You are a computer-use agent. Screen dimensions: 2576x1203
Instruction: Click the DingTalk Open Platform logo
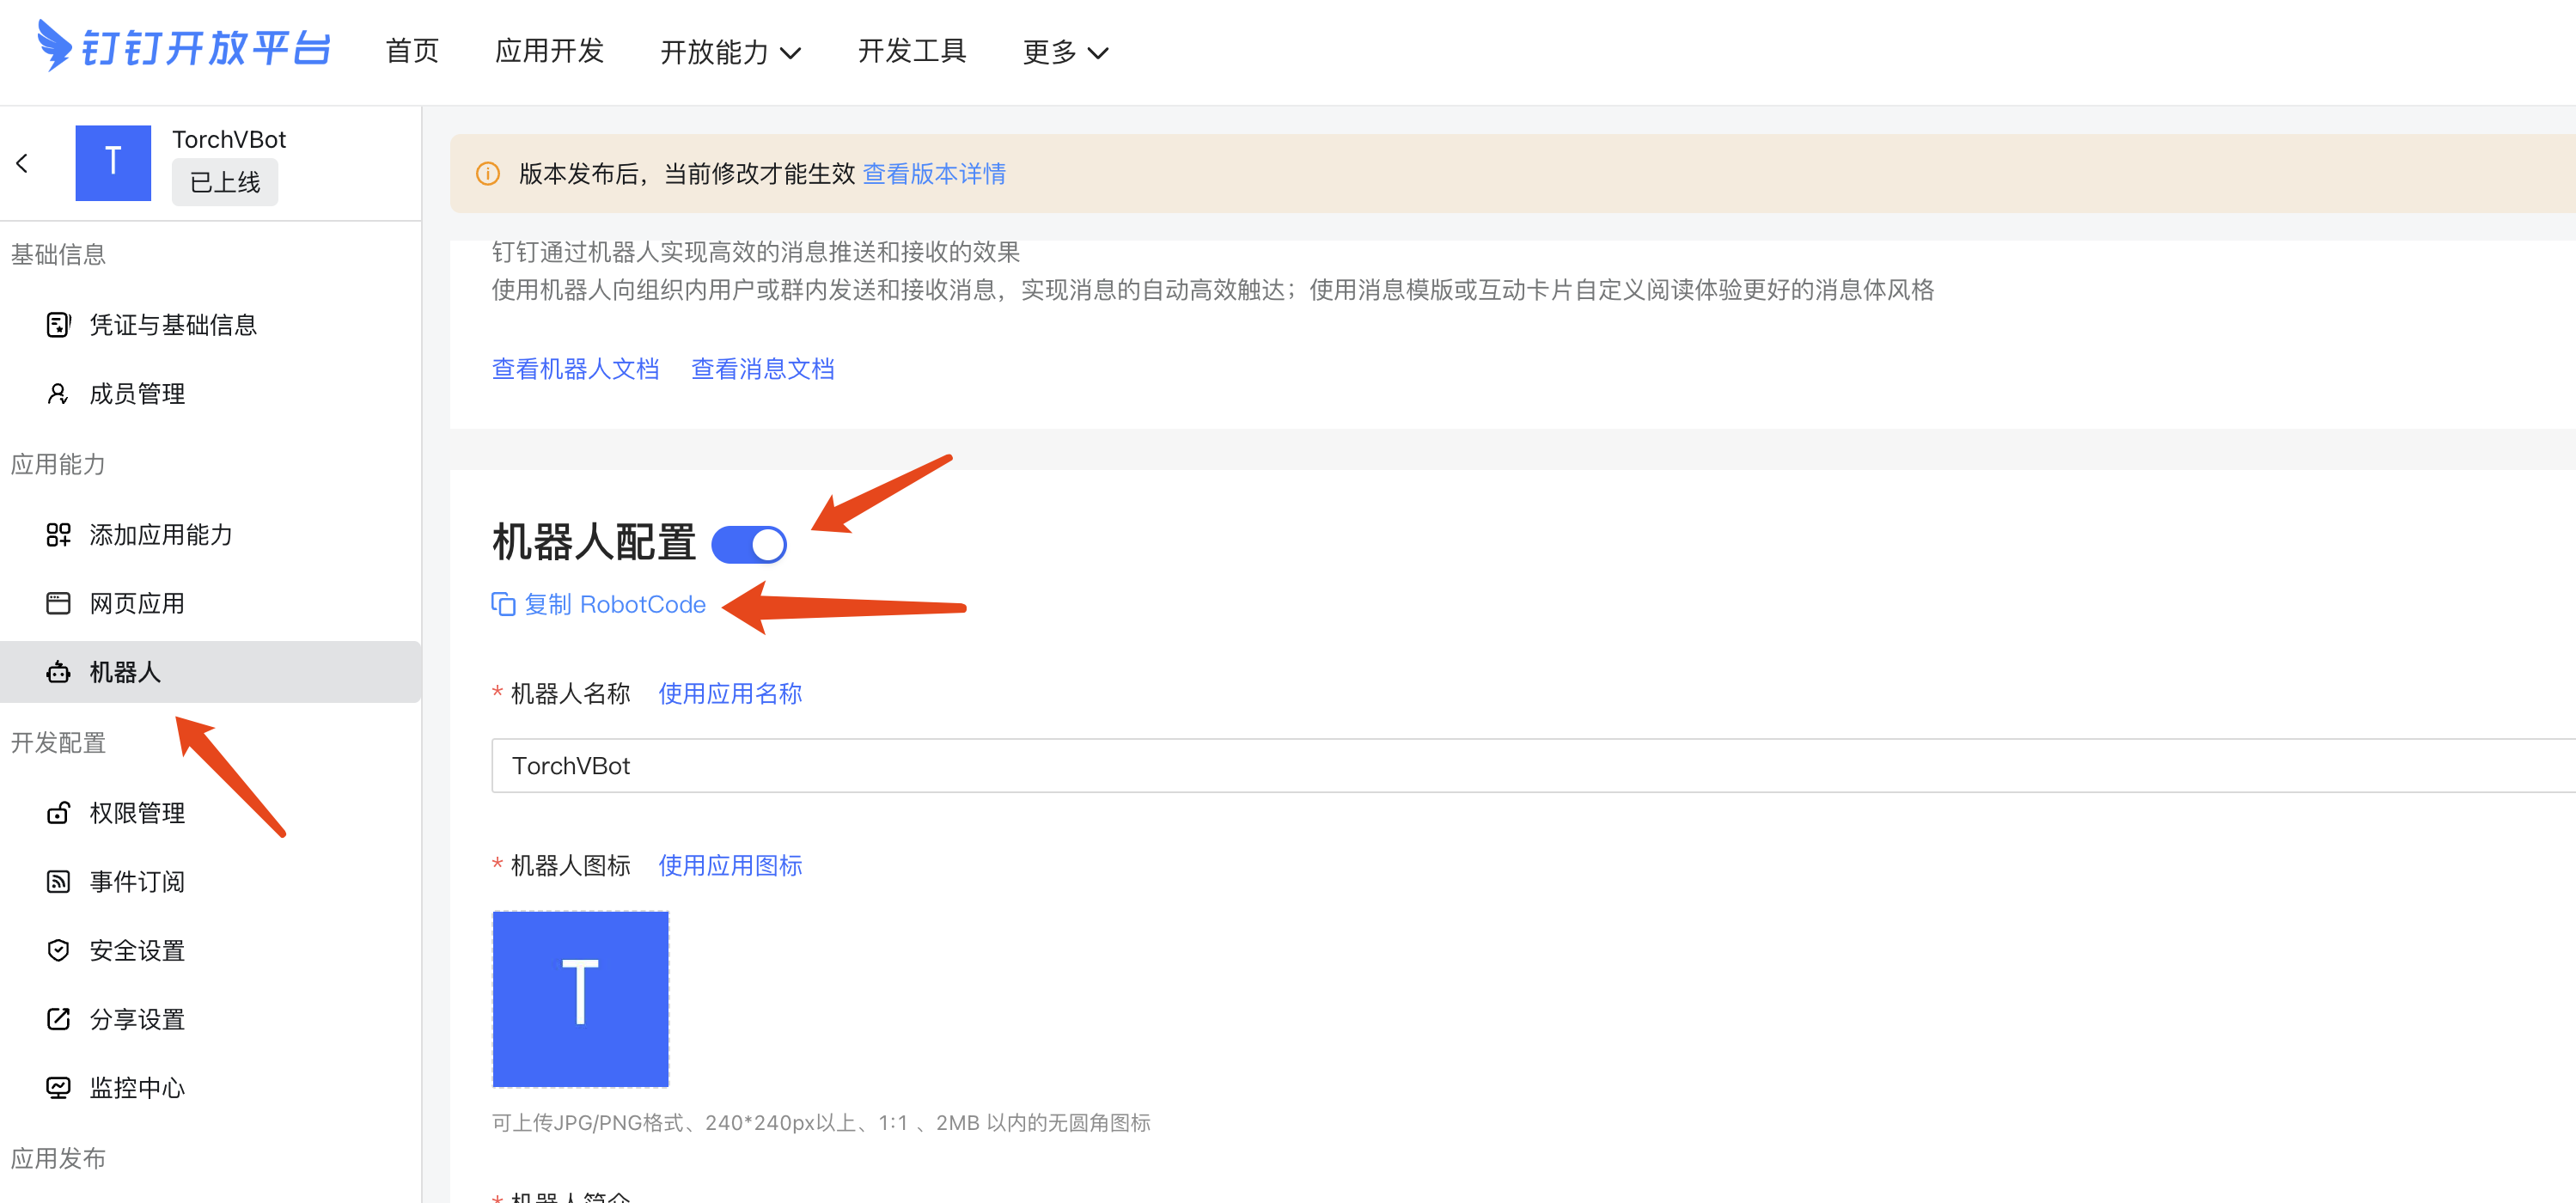click(183, 47)
